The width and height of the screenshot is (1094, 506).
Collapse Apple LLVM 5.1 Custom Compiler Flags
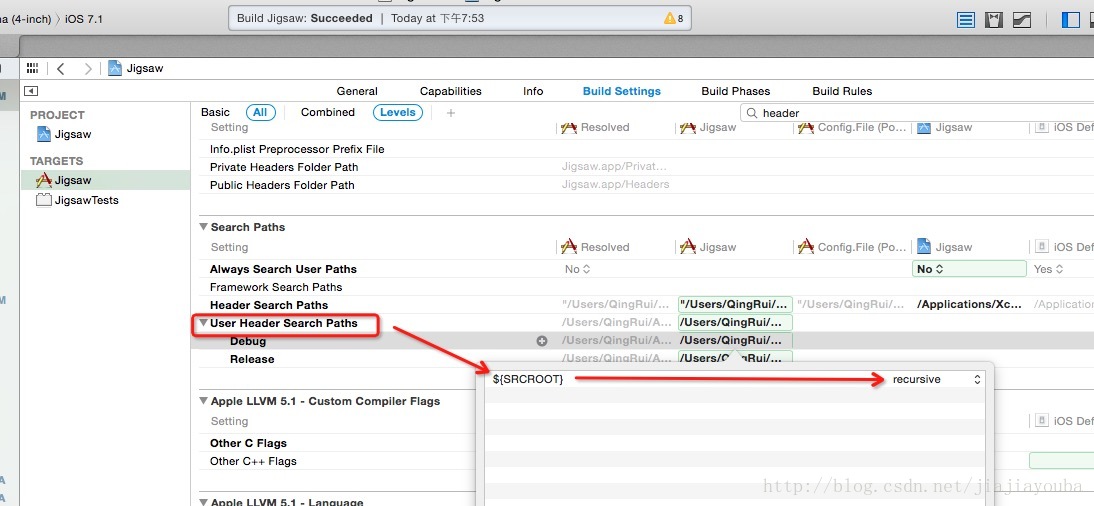(204, 401)
